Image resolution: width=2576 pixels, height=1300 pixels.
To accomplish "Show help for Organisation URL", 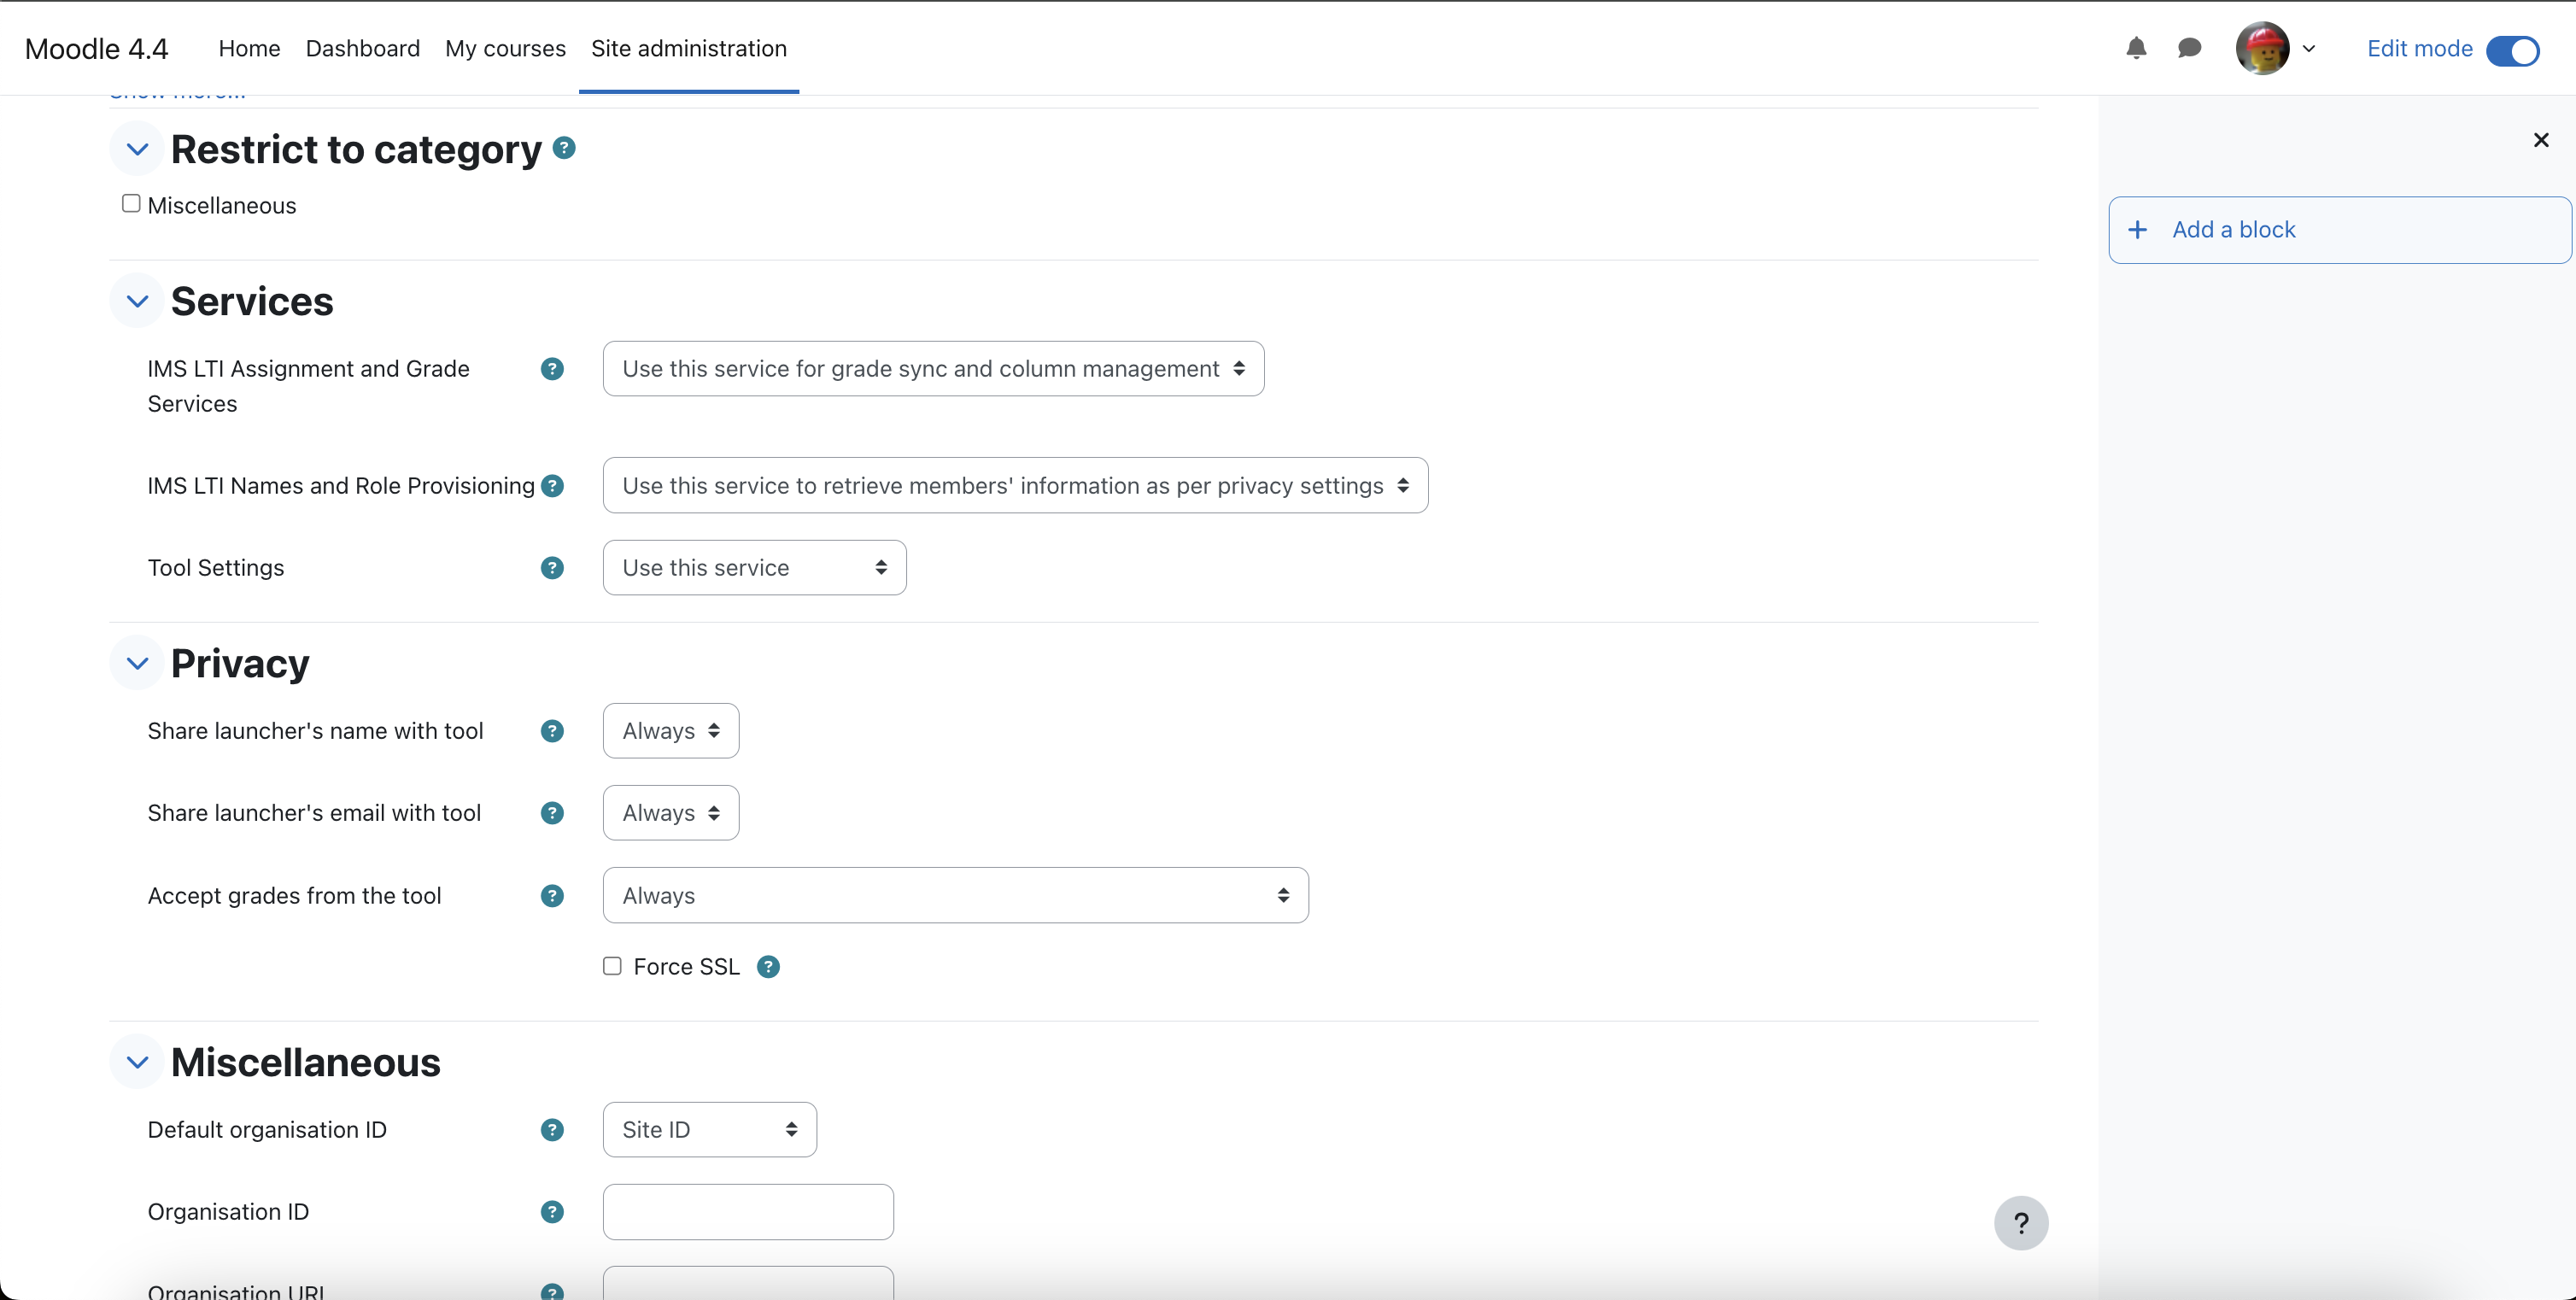I will (x=552, y=1291).
